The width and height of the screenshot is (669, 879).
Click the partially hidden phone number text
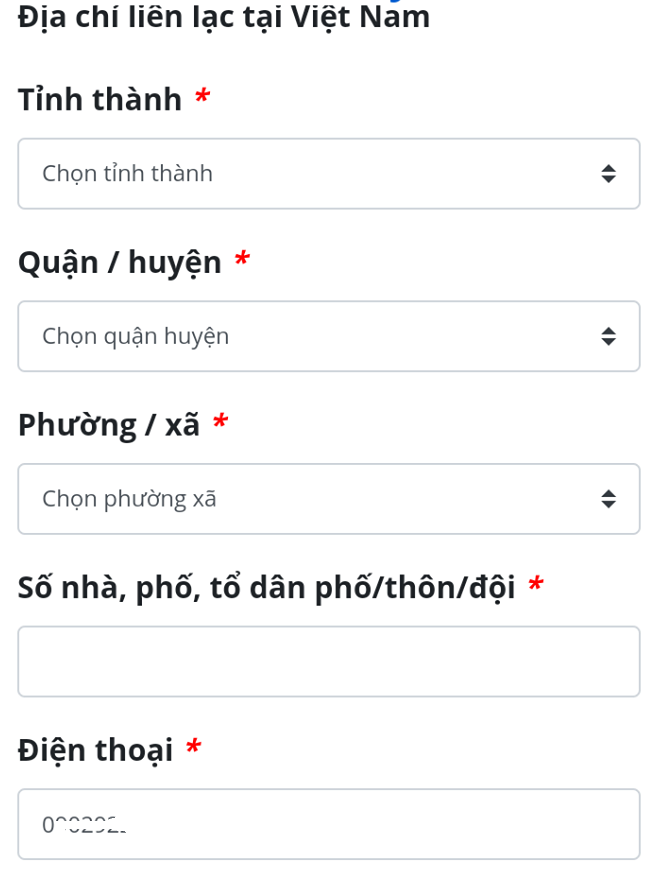pyautogui.click(x=84, y=824)
